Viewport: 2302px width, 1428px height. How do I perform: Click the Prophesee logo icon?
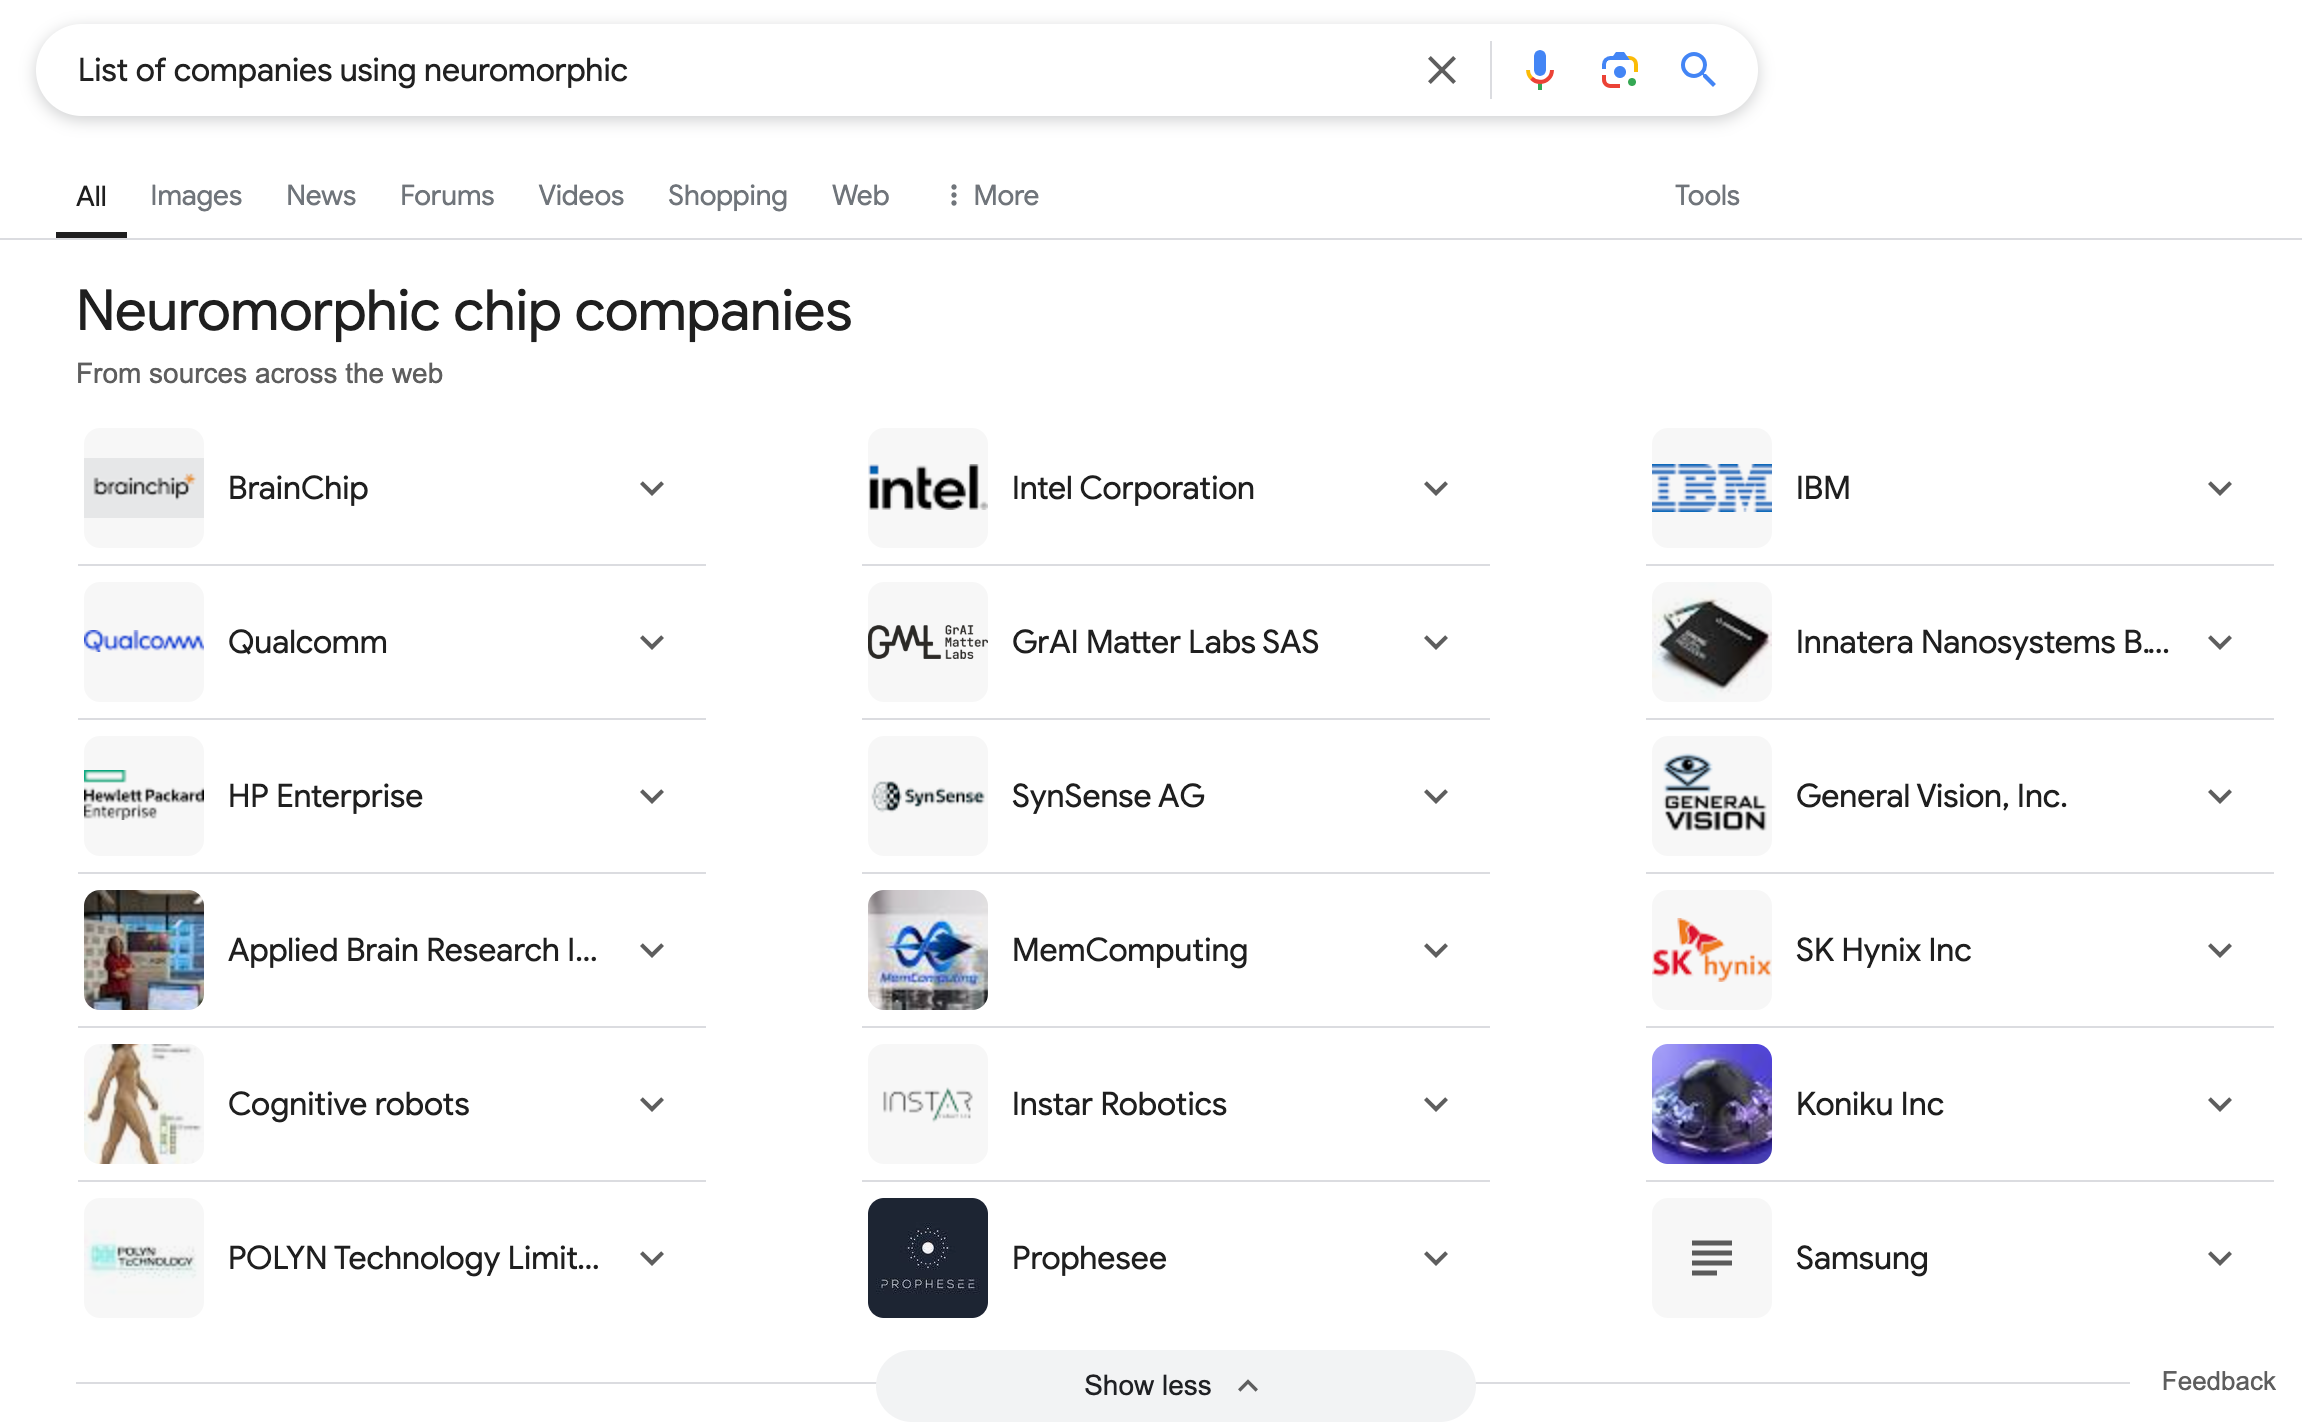(927, 1258)
